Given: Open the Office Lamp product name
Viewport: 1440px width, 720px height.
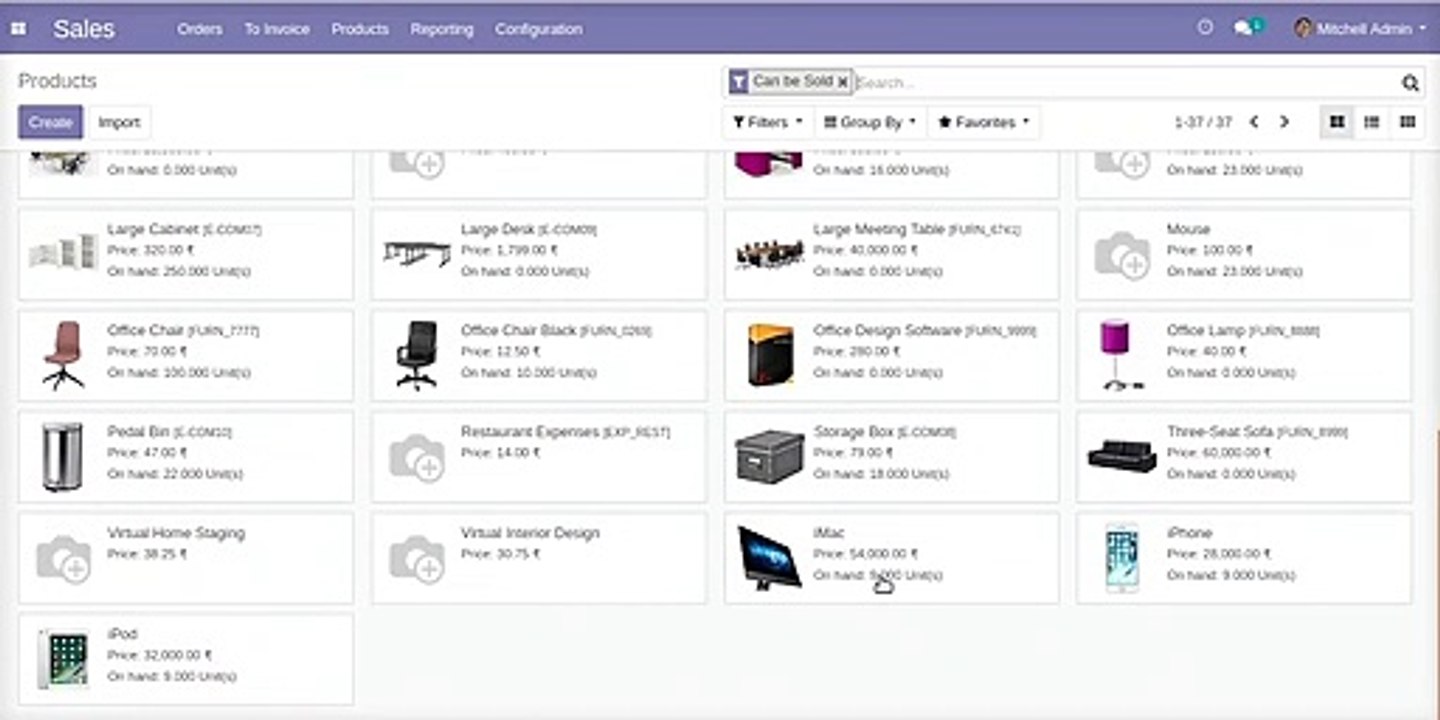Looking at the screenshot, I should pyautogui.click(x=1205, y=330).
